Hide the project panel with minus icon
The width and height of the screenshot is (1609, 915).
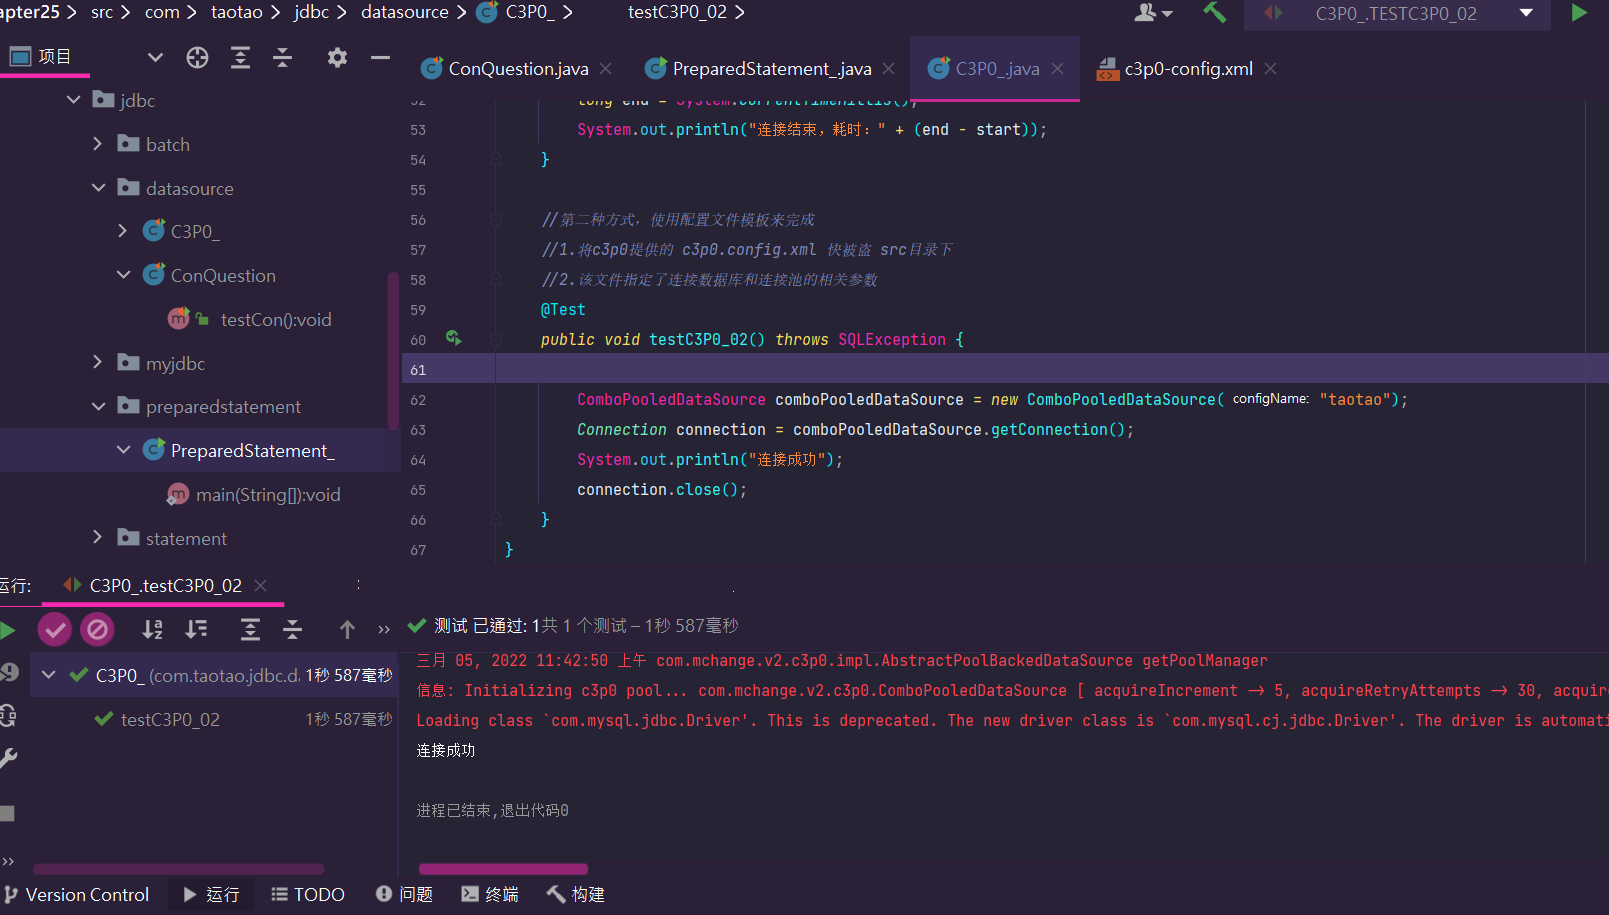pyautogui.click(x=380, y=58)
